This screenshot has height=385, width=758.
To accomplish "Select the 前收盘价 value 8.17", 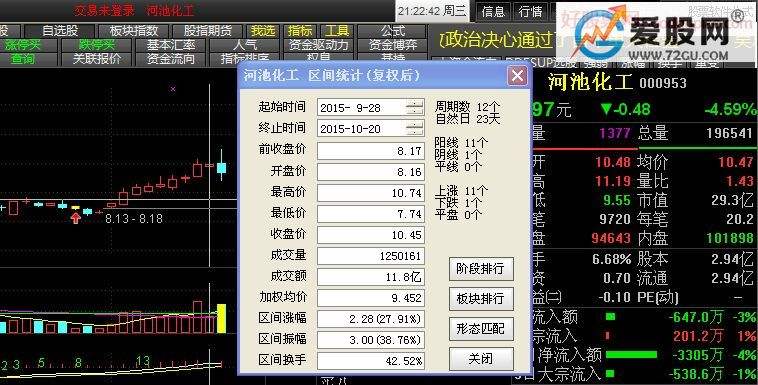I will click(x=371, y=150).
